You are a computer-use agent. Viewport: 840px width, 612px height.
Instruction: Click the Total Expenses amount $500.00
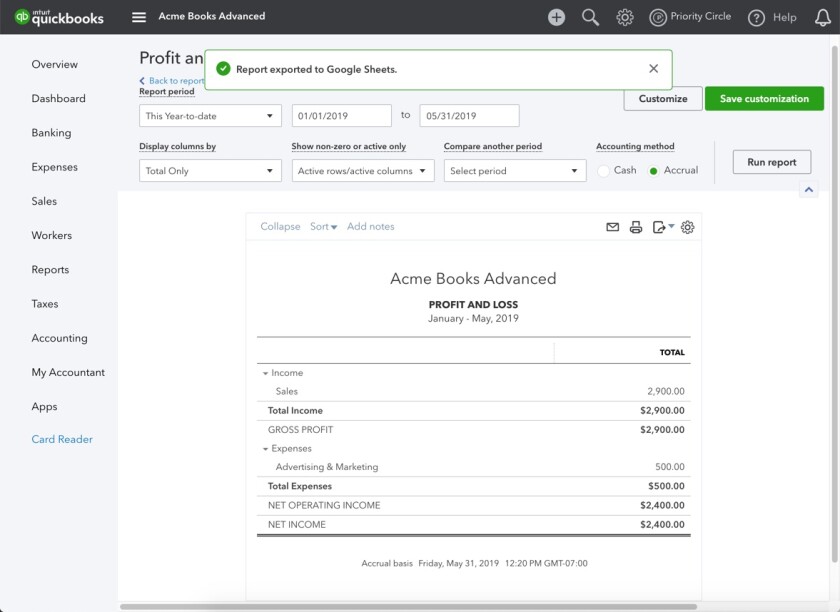click(x=666, y=487)
